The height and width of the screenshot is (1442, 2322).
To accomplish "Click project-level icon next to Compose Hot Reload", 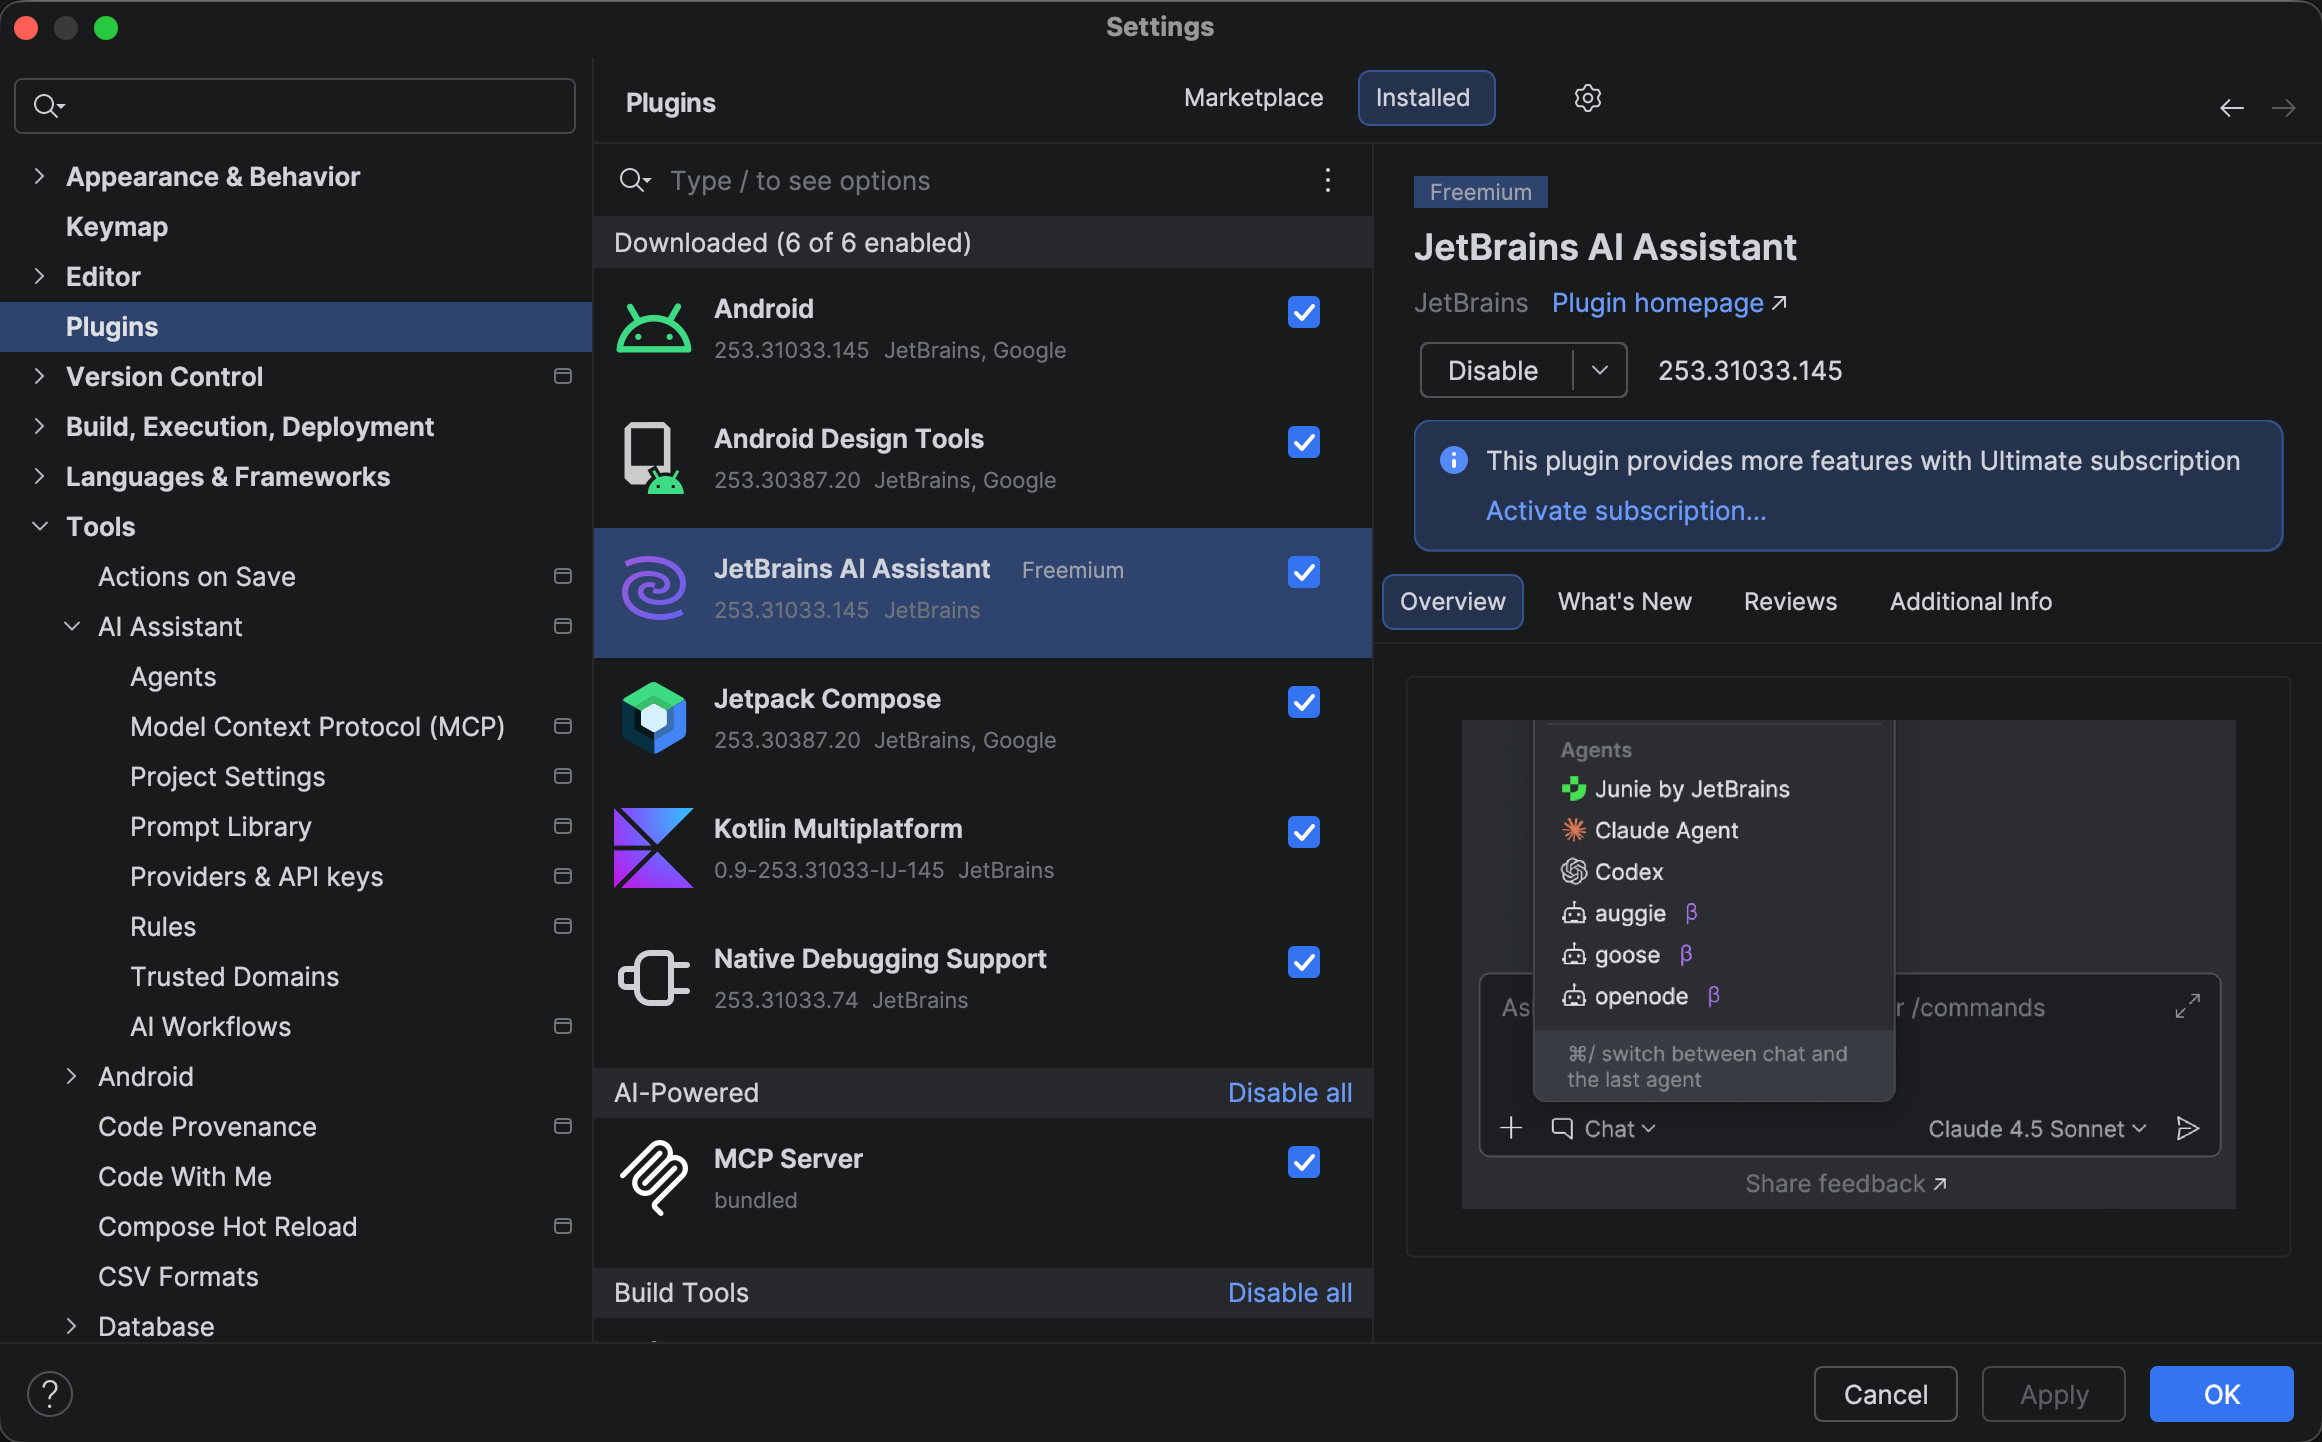I will 563,1226.
